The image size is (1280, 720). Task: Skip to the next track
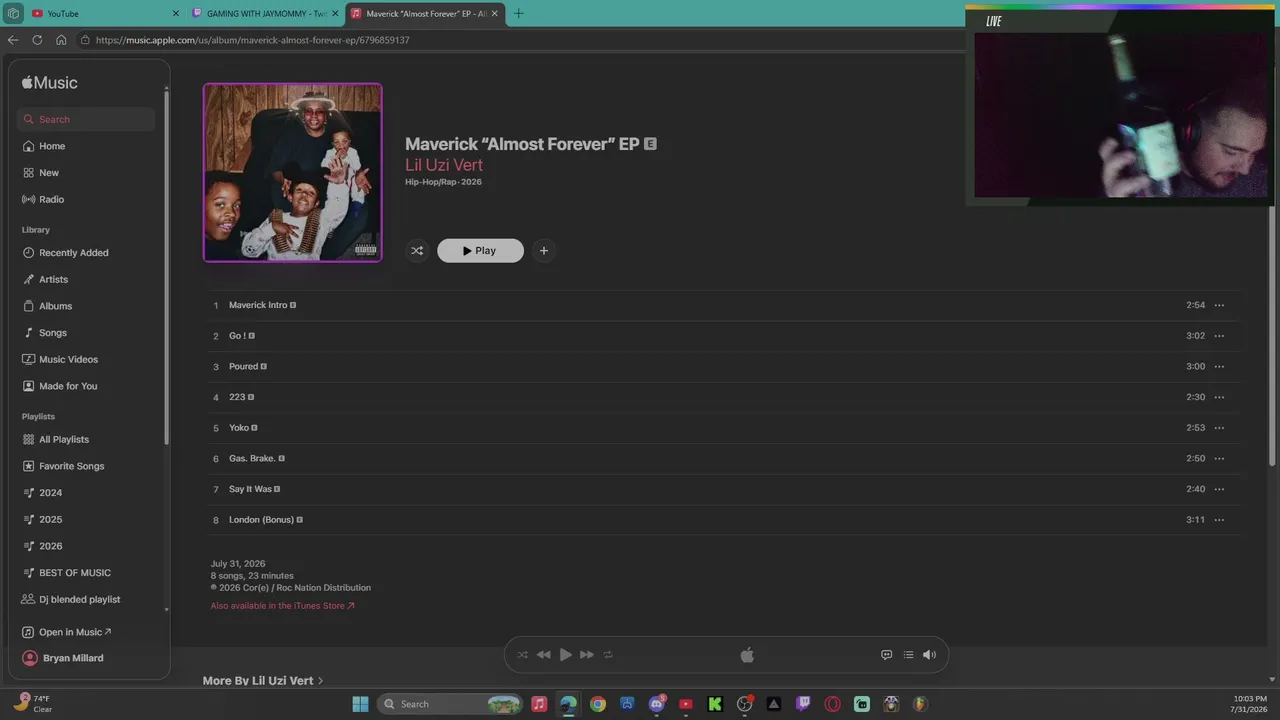pyautogui.click(x=587, y=655)
